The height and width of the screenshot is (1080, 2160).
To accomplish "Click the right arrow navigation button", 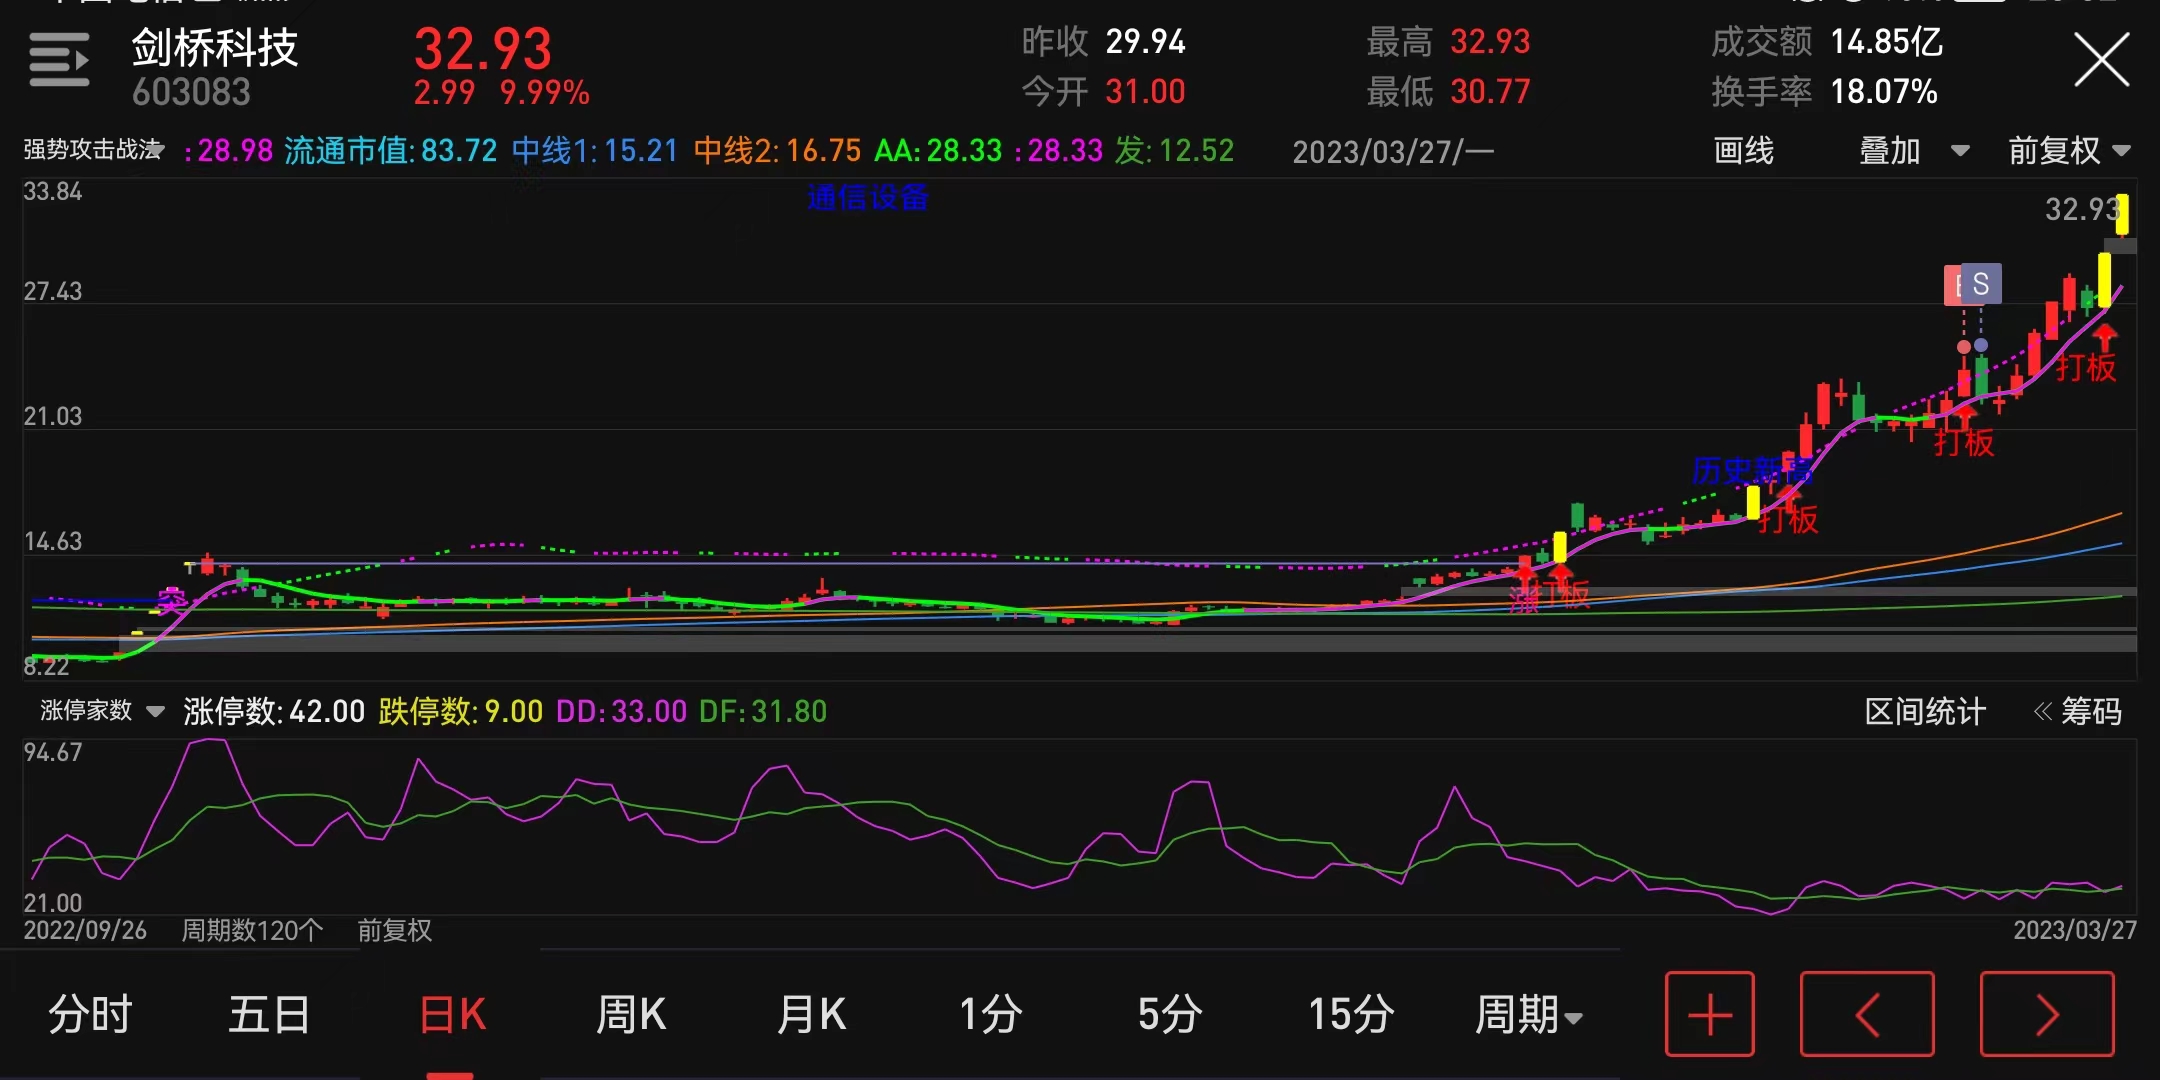I will [x=2046, y=1014].
